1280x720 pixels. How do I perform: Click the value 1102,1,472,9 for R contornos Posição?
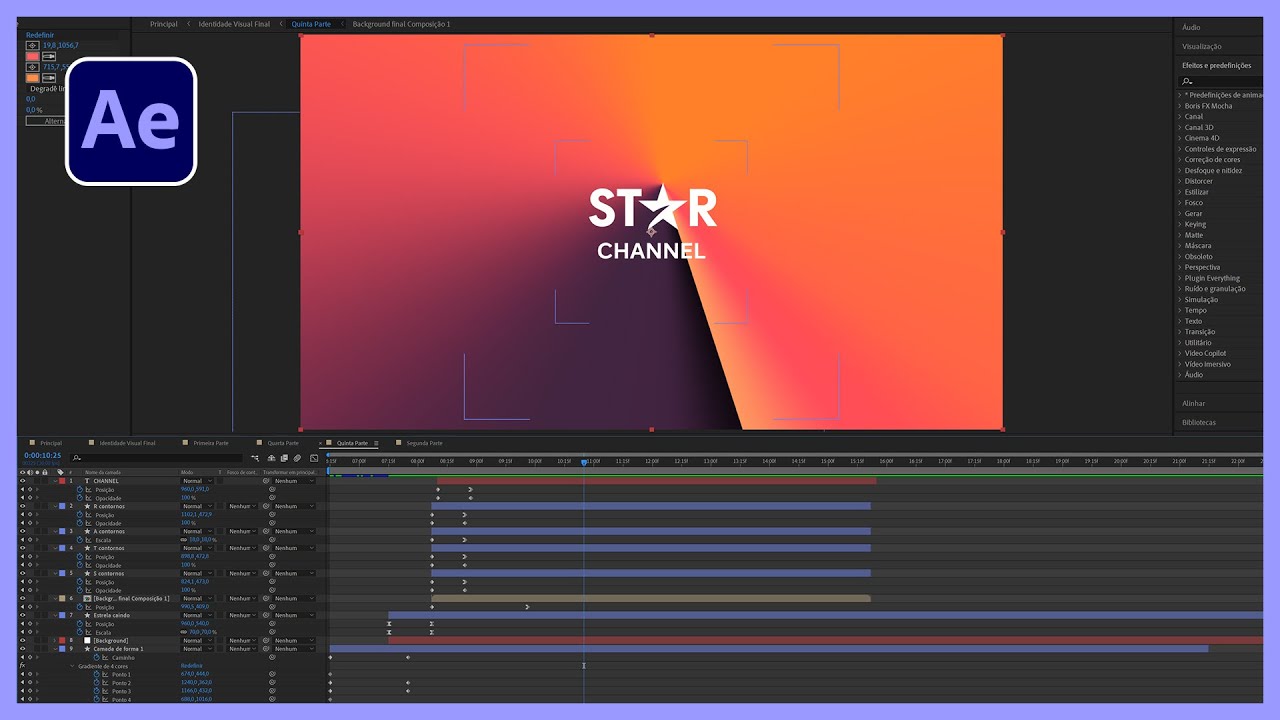197,514
